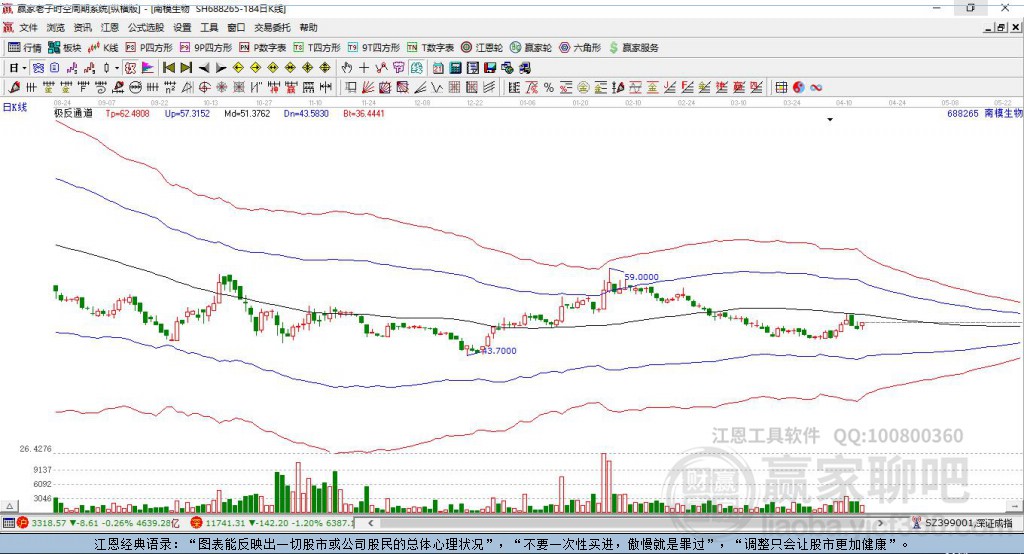Click the bar chart n² icon
The width and height of the screenshot is (1024, 554).
coord(170,88)
